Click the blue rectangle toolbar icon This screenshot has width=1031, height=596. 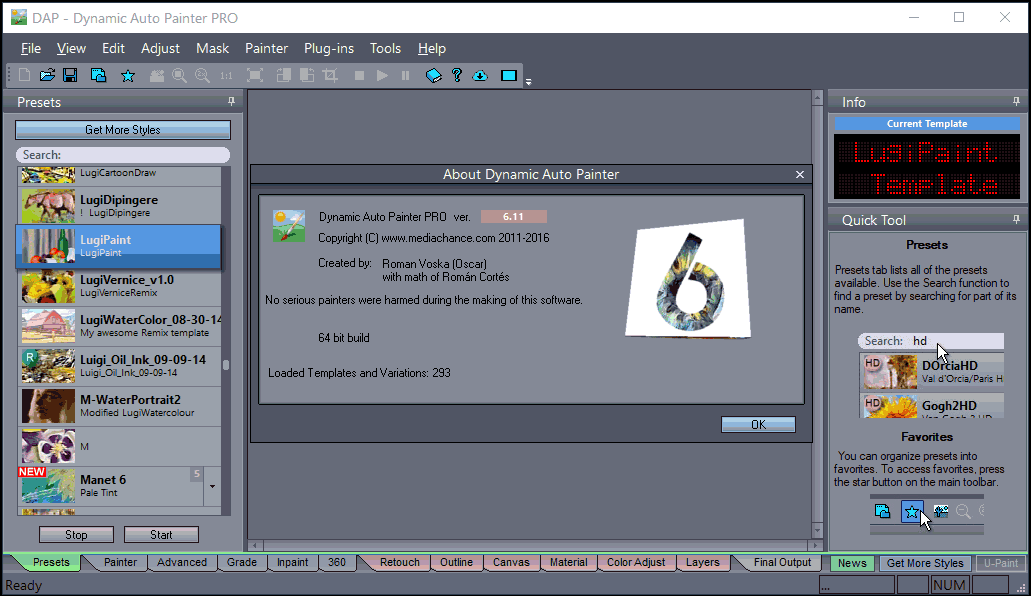coord(508,75)
